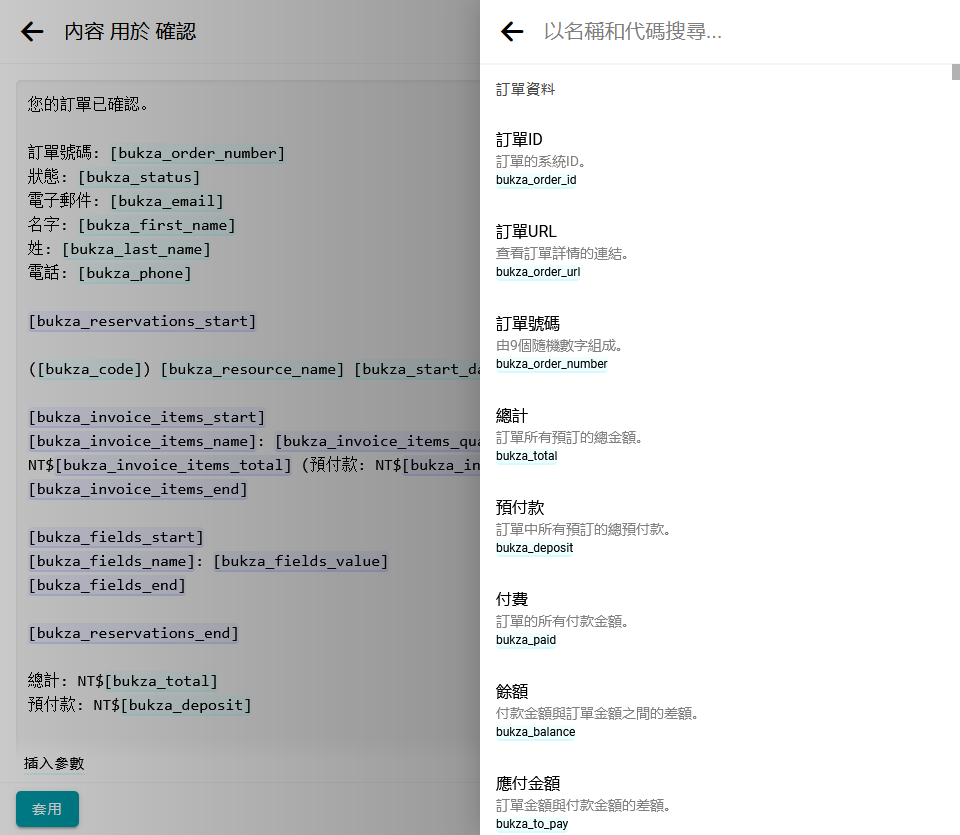Click [bukza_reservations_start] tag in the editor

tap(142, 321)
